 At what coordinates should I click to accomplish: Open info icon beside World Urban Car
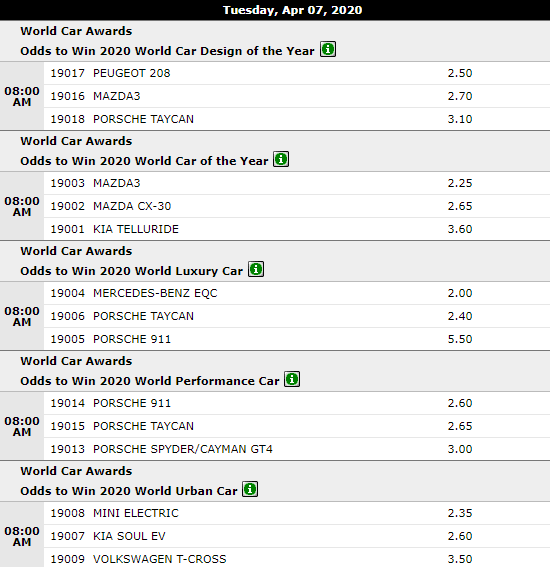point(250,489)
